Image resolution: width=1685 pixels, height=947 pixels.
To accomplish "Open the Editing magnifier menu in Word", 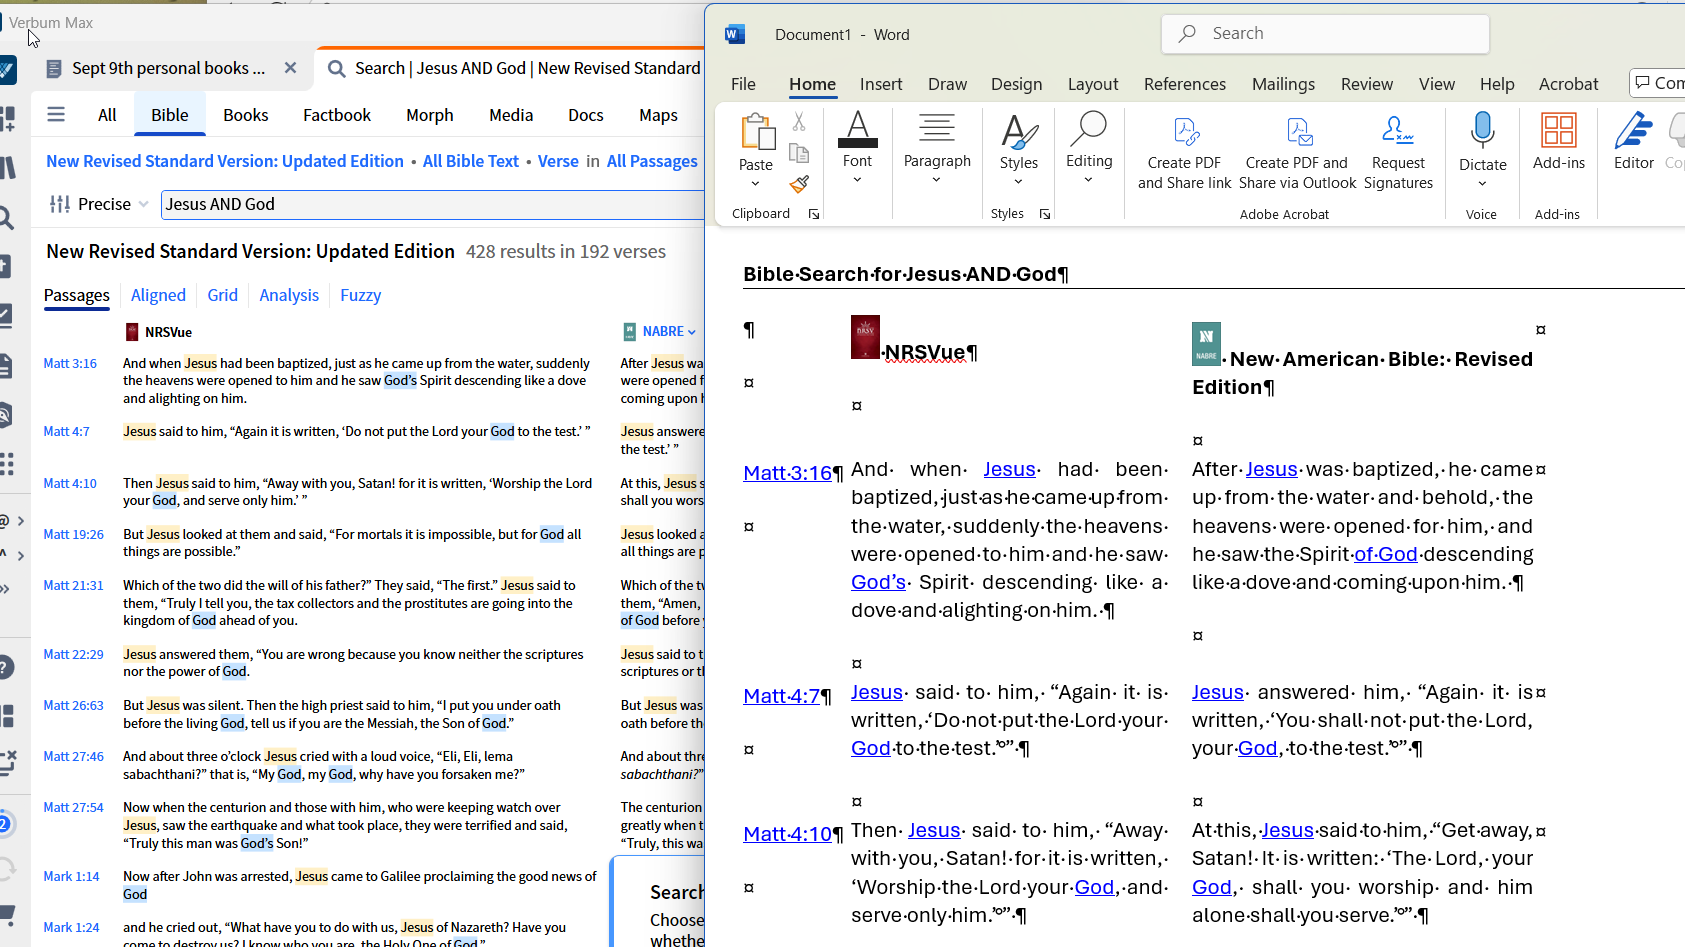I will (x=1089, y=146).
